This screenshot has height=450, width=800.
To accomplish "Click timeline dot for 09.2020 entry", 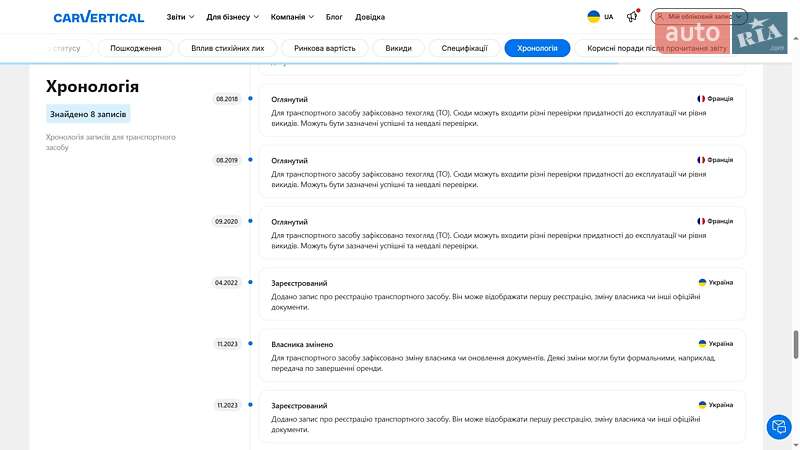I will (x=250, y=221).
